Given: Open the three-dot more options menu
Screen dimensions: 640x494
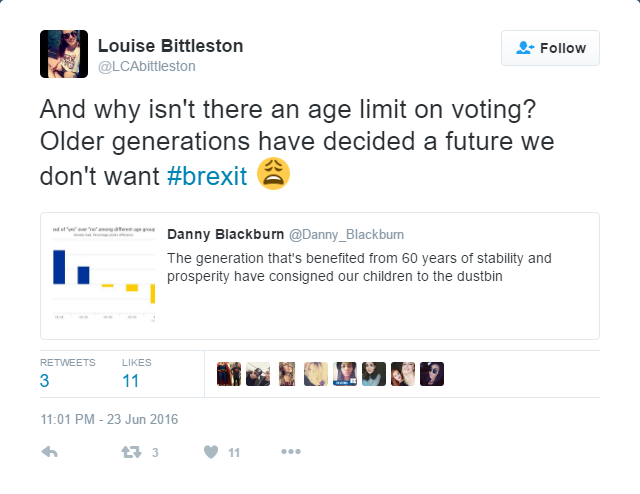Looking at the screenshot, I should point(291,452).
